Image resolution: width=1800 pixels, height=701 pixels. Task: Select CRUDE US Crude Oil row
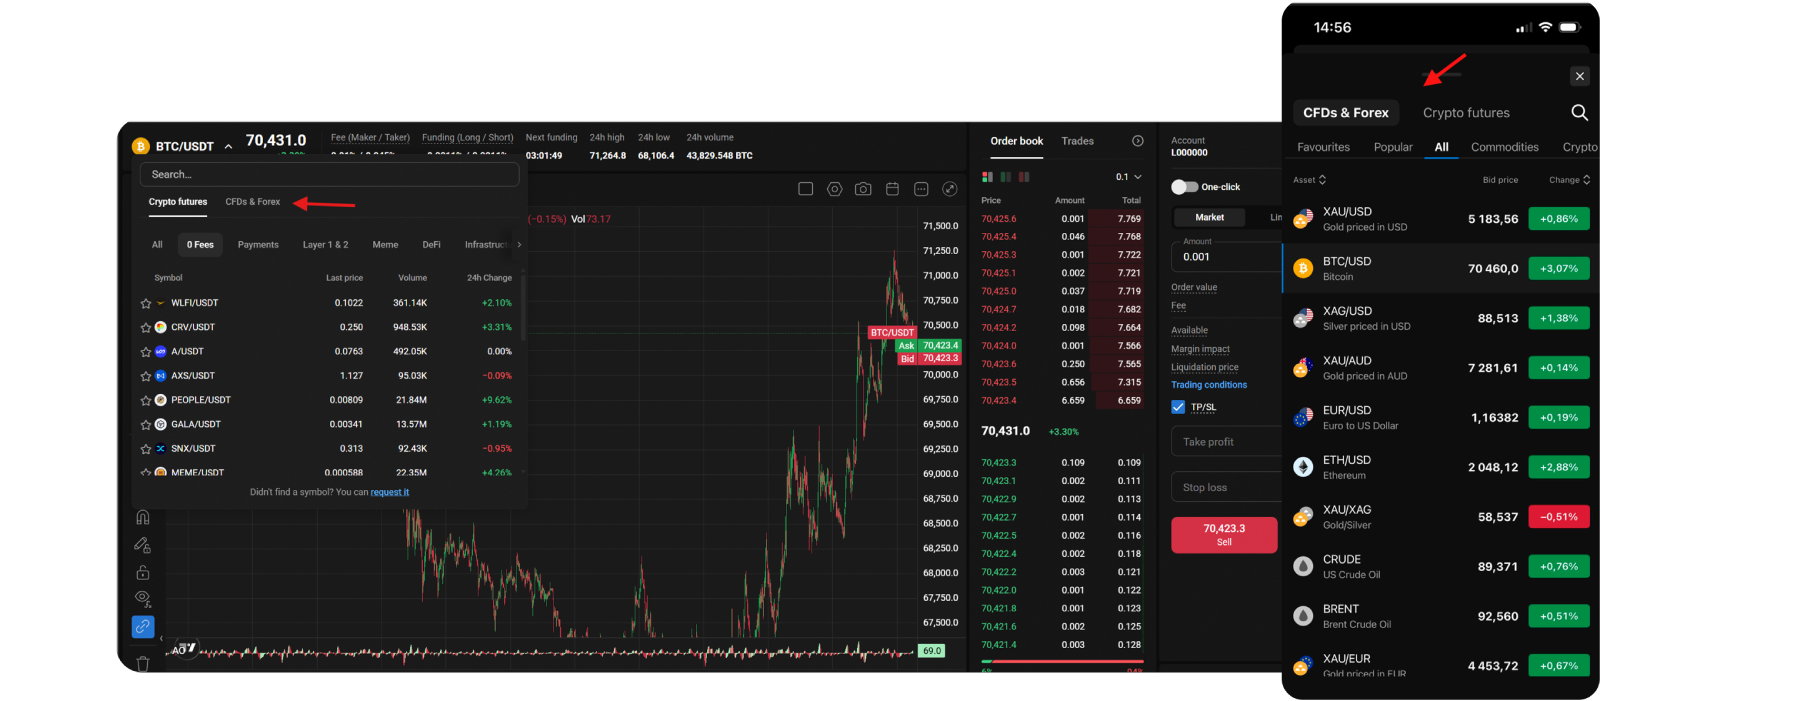point(1440,566)
